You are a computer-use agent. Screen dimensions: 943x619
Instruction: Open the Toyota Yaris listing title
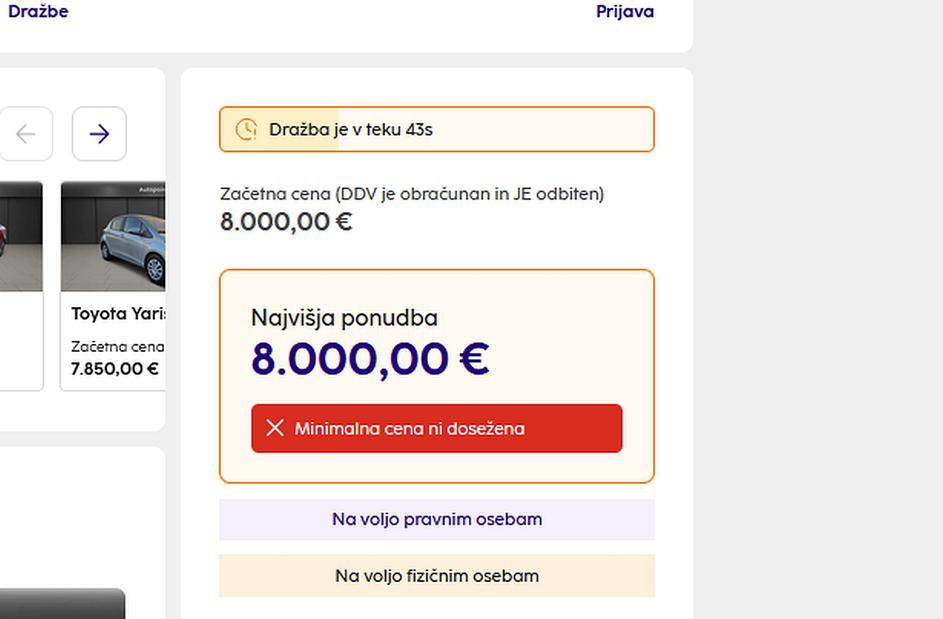(117, 314)
